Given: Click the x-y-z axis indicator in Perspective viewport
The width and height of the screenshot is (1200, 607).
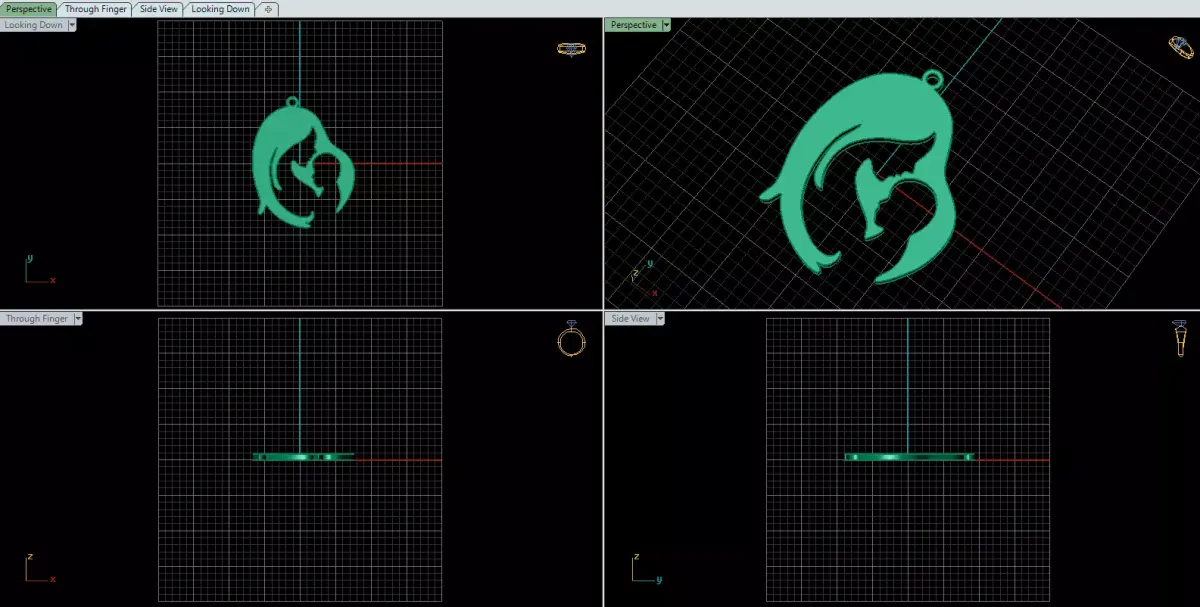Looking at the screenshot, I should pos(644,277).
